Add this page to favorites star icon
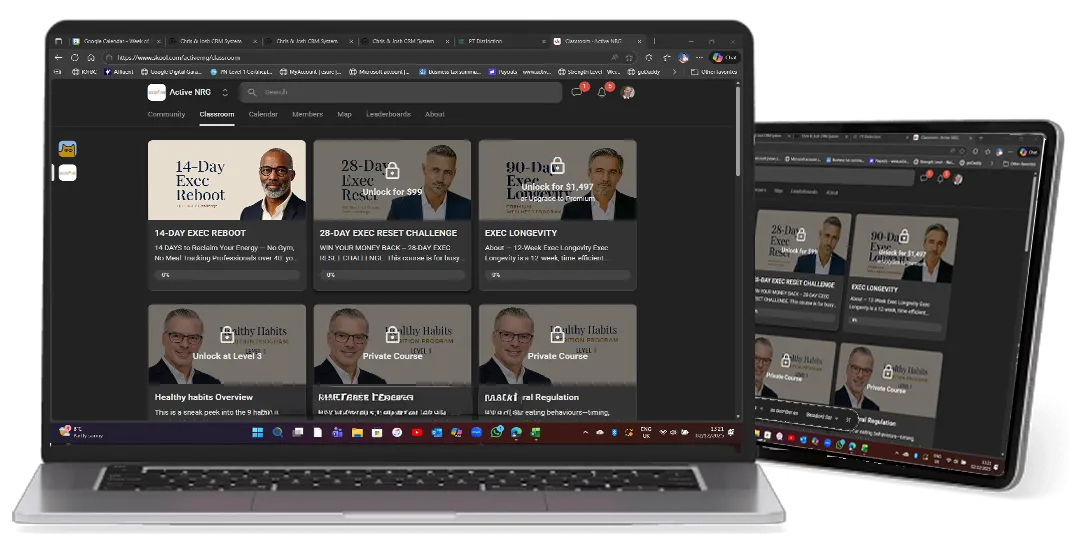 click(630, 58)
